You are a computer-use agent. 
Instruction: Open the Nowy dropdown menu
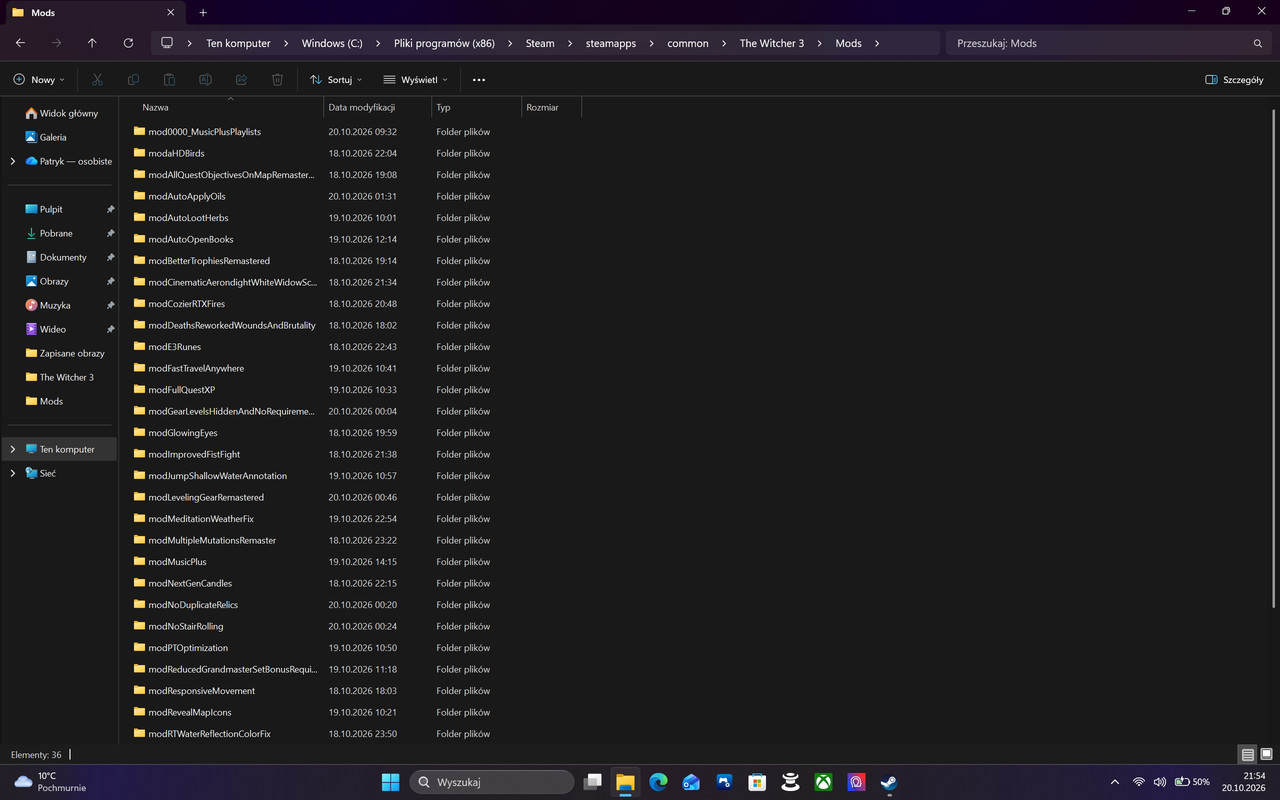coord(39,80)
